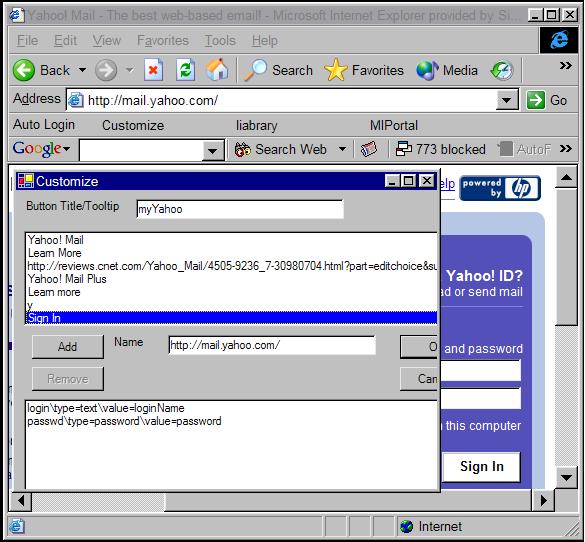Click the Auto Login toolbar button

(44, 125)
